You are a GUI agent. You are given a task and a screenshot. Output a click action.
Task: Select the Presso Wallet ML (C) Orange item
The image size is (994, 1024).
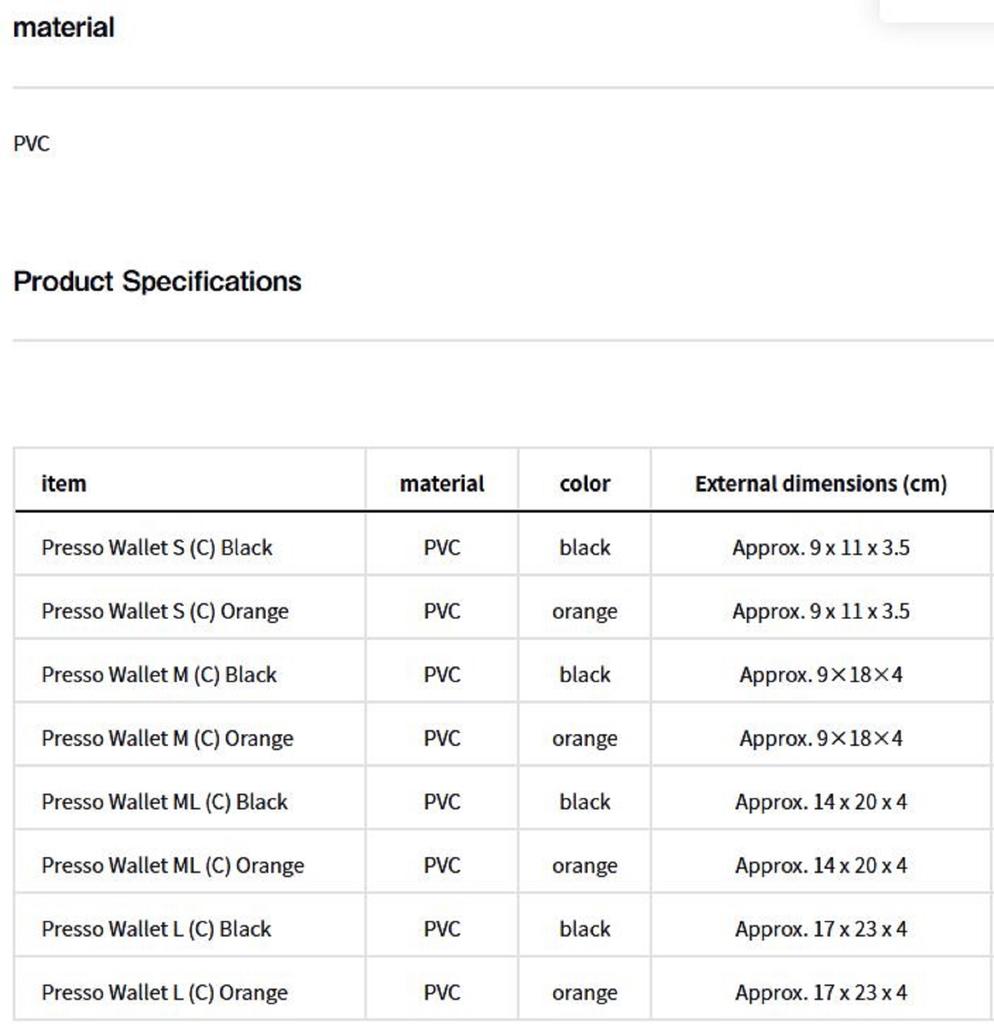tap(173, 866)
